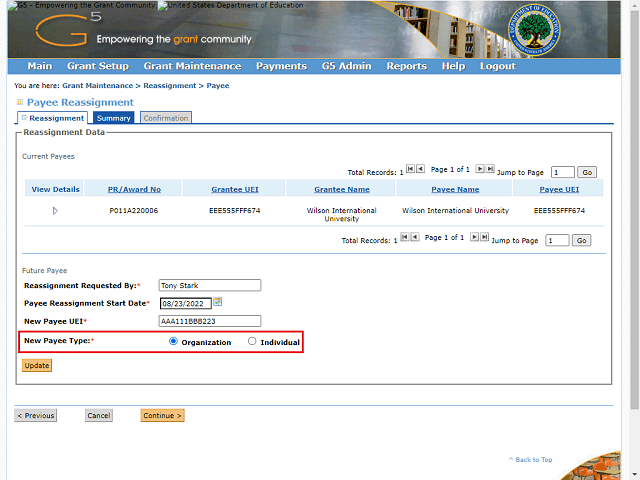640x480 pixels.
Task: Focus the Reassignment Requested By field
Action: [x=210, y=285]
